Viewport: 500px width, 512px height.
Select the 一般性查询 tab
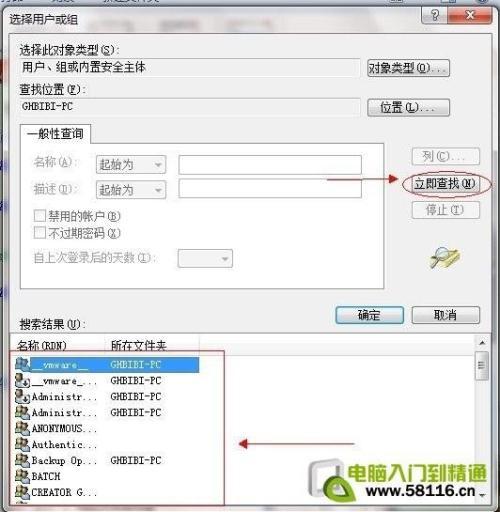[x=55, y=134]
